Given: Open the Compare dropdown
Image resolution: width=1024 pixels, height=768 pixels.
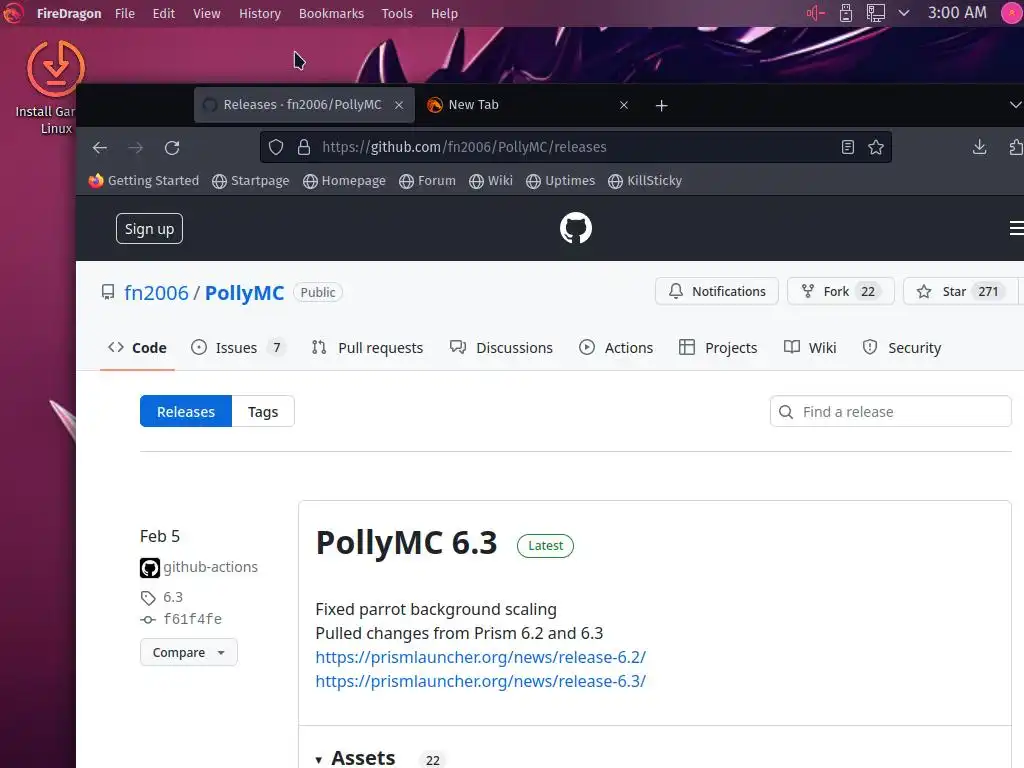Looking at the screenshot, I should 189,652.
